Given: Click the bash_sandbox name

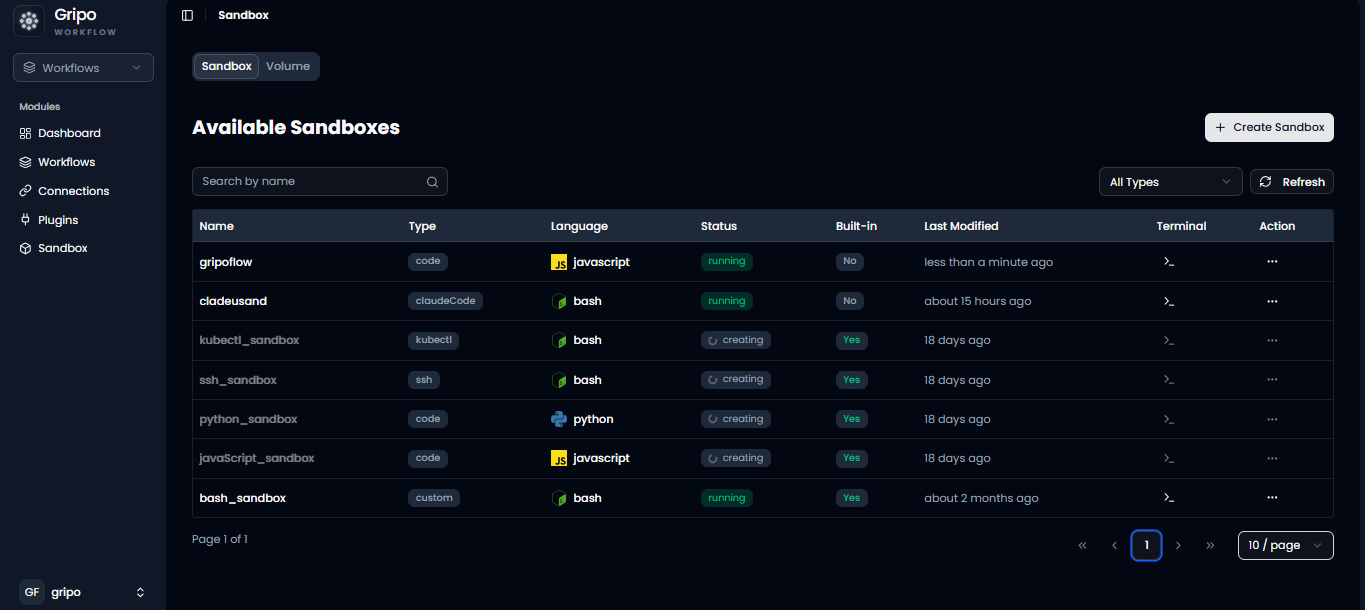Looking at the screenshot, I should click(243, 498).
